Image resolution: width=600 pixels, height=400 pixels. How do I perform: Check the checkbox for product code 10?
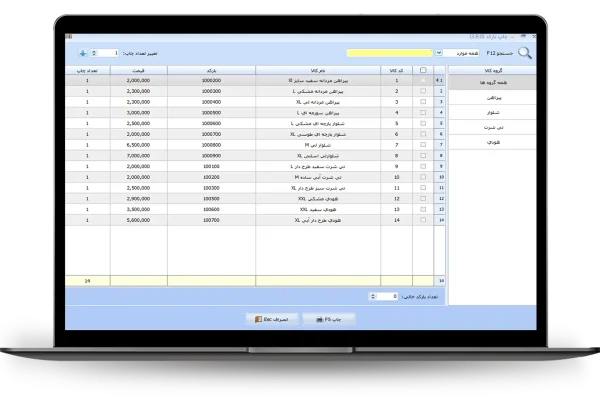pyautogui.click(x=423, y=177)
